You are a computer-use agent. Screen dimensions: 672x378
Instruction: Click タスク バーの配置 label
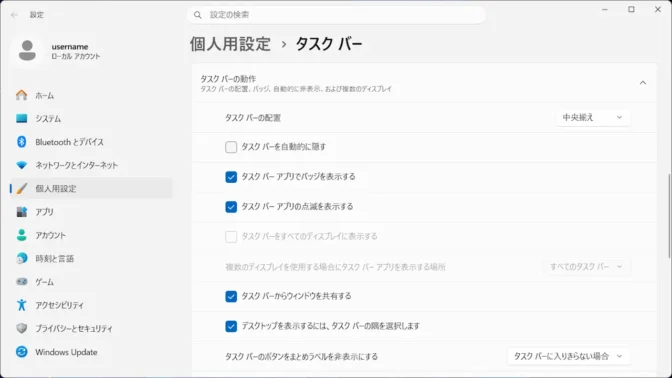tap(253, 118)
